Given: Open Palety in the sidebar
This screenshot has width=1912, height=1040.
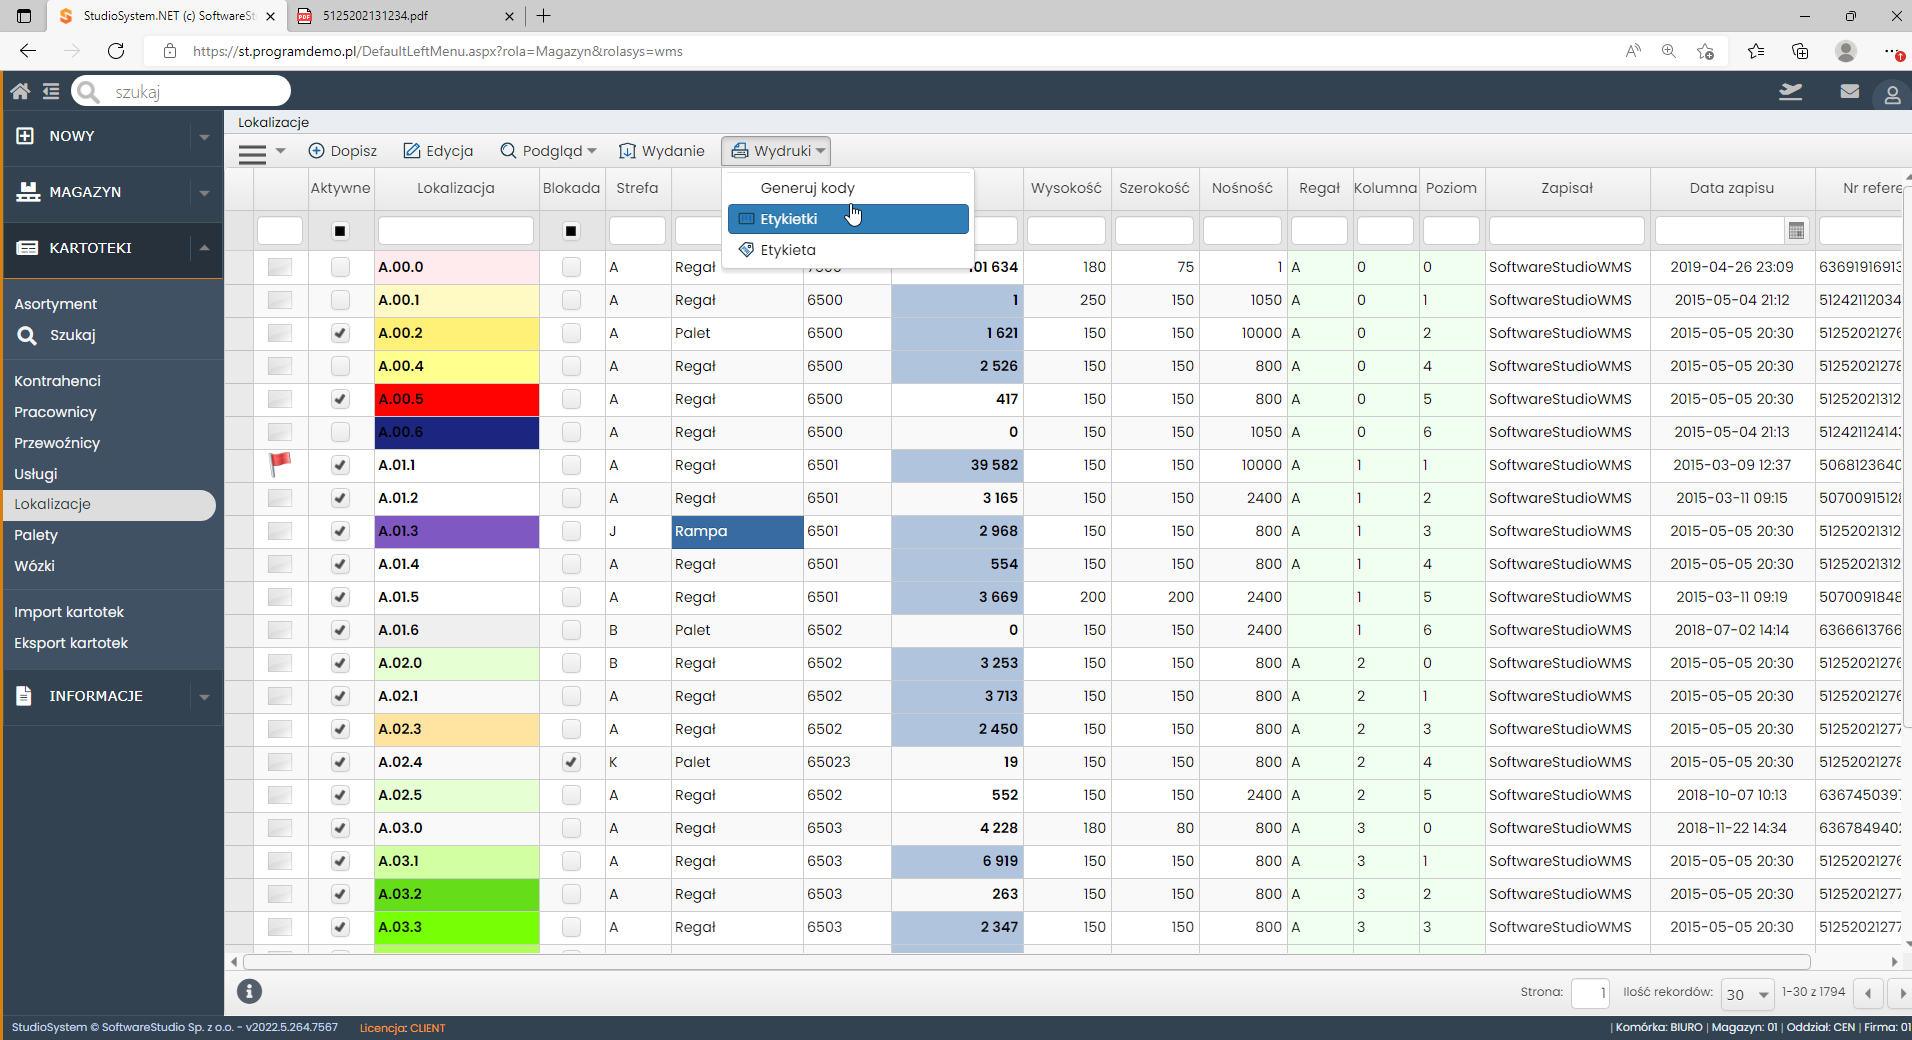Looking at the screenshot, I should pos(36,535).
